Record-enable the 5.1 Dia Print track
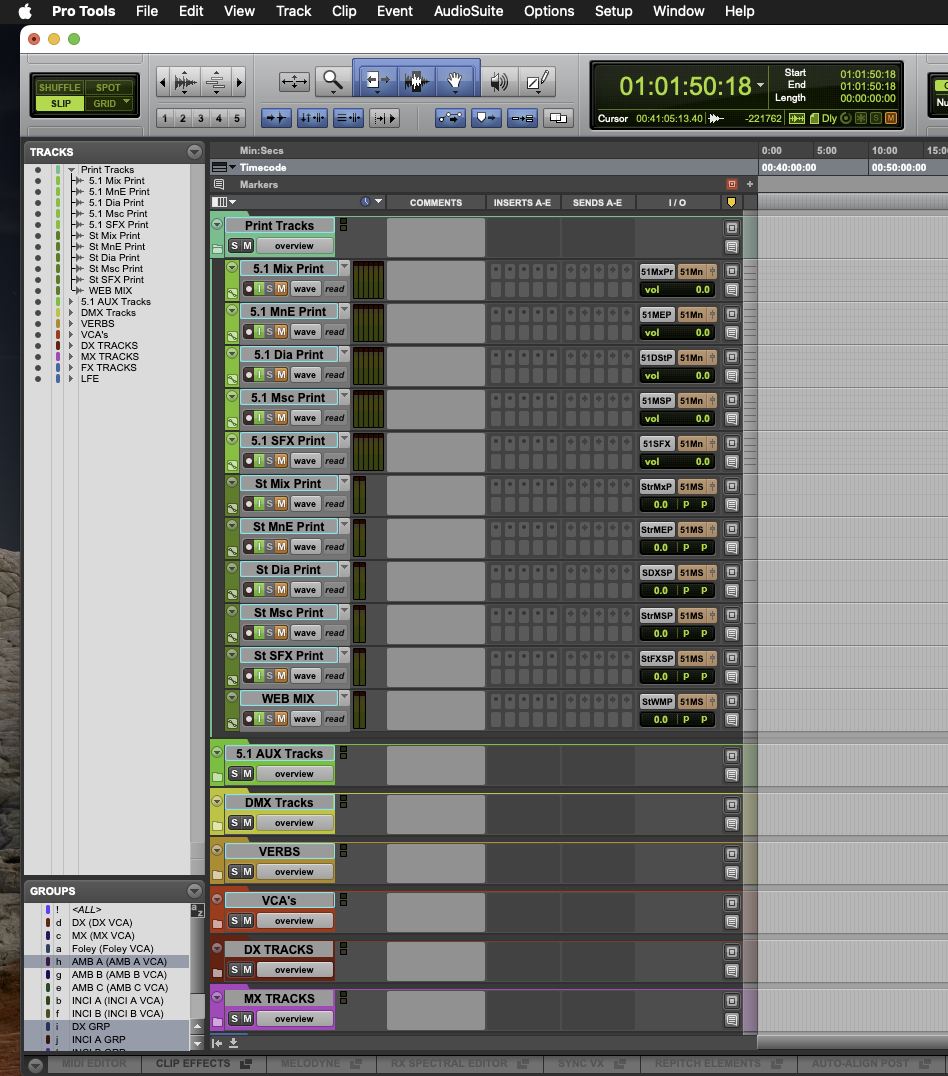The height and width of the screenshot is (1076, 948). point(248,375)
